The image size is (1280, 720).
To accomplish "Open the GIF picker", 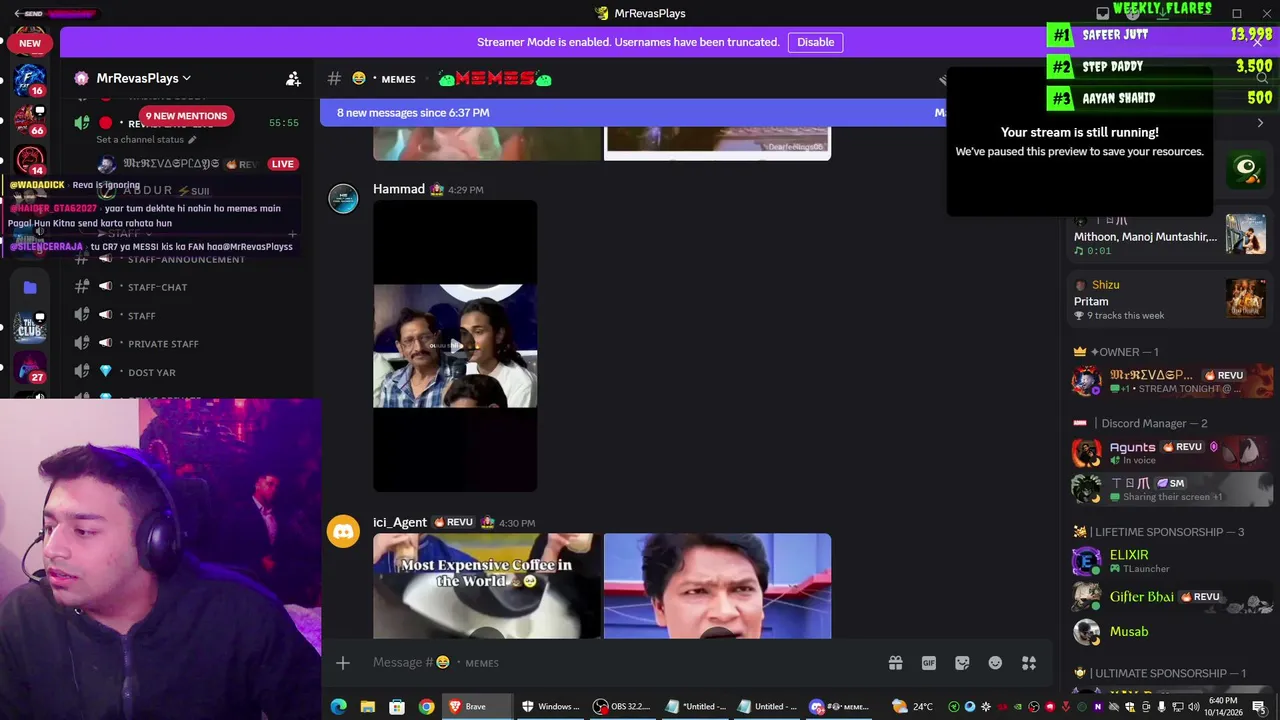I will click(929, 663).
